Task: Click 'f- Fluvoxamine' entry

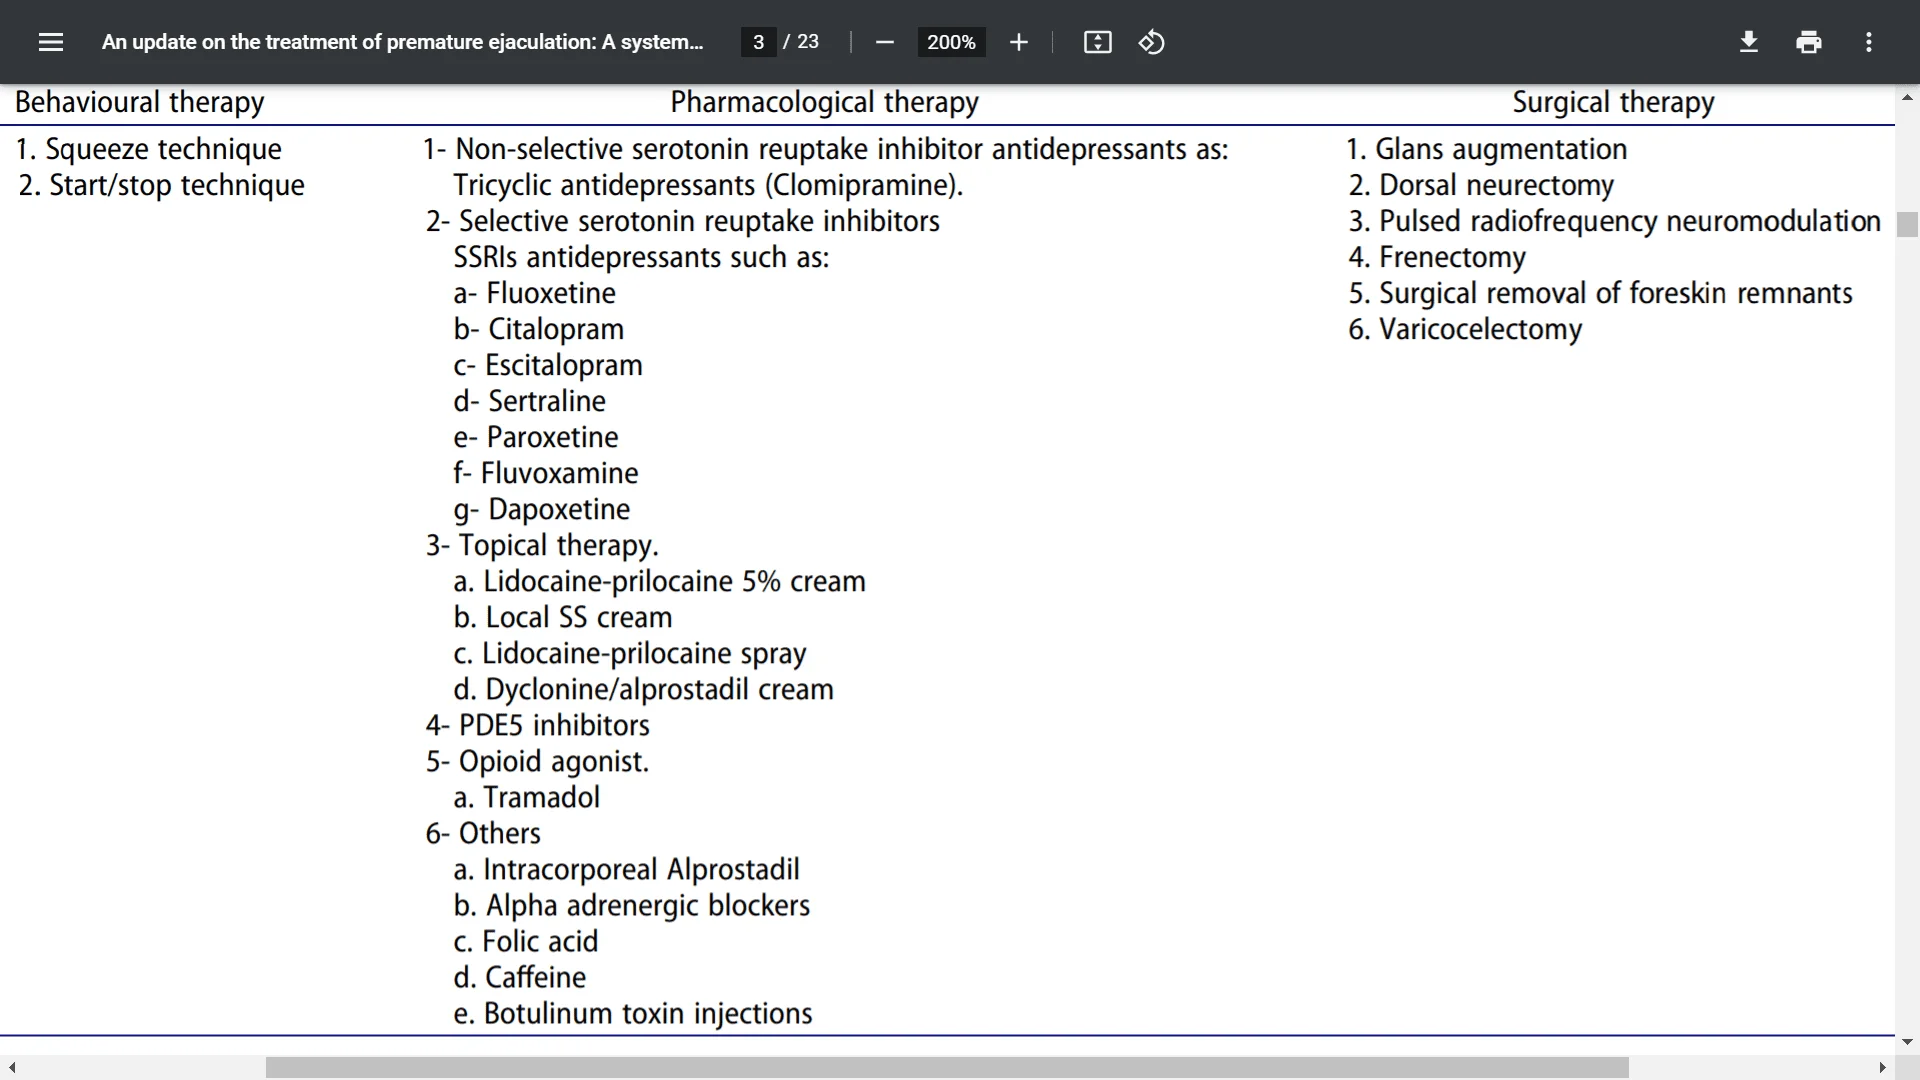Action: click(546, 473)
